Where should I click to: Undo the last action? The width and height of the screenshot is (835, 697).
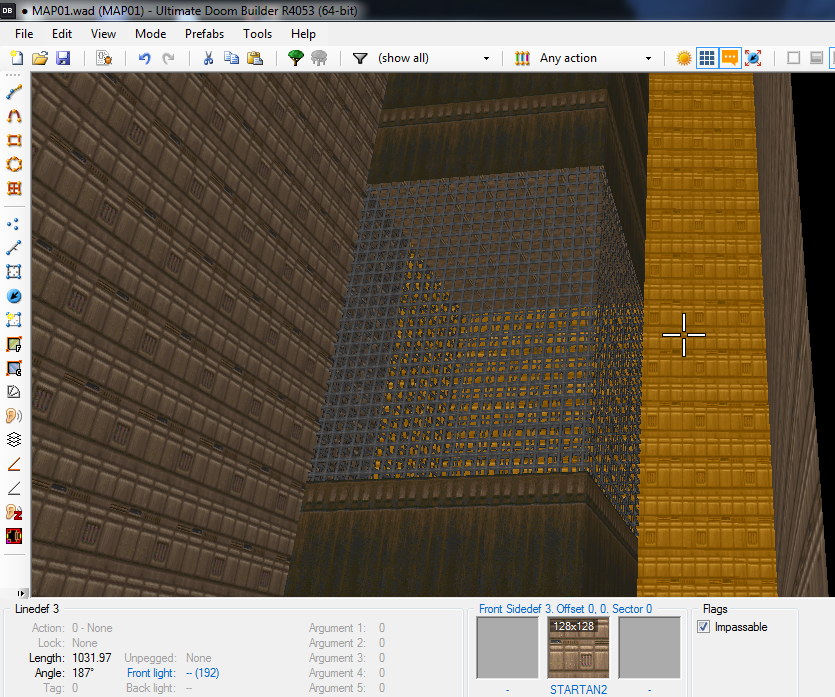click(144, 58)
